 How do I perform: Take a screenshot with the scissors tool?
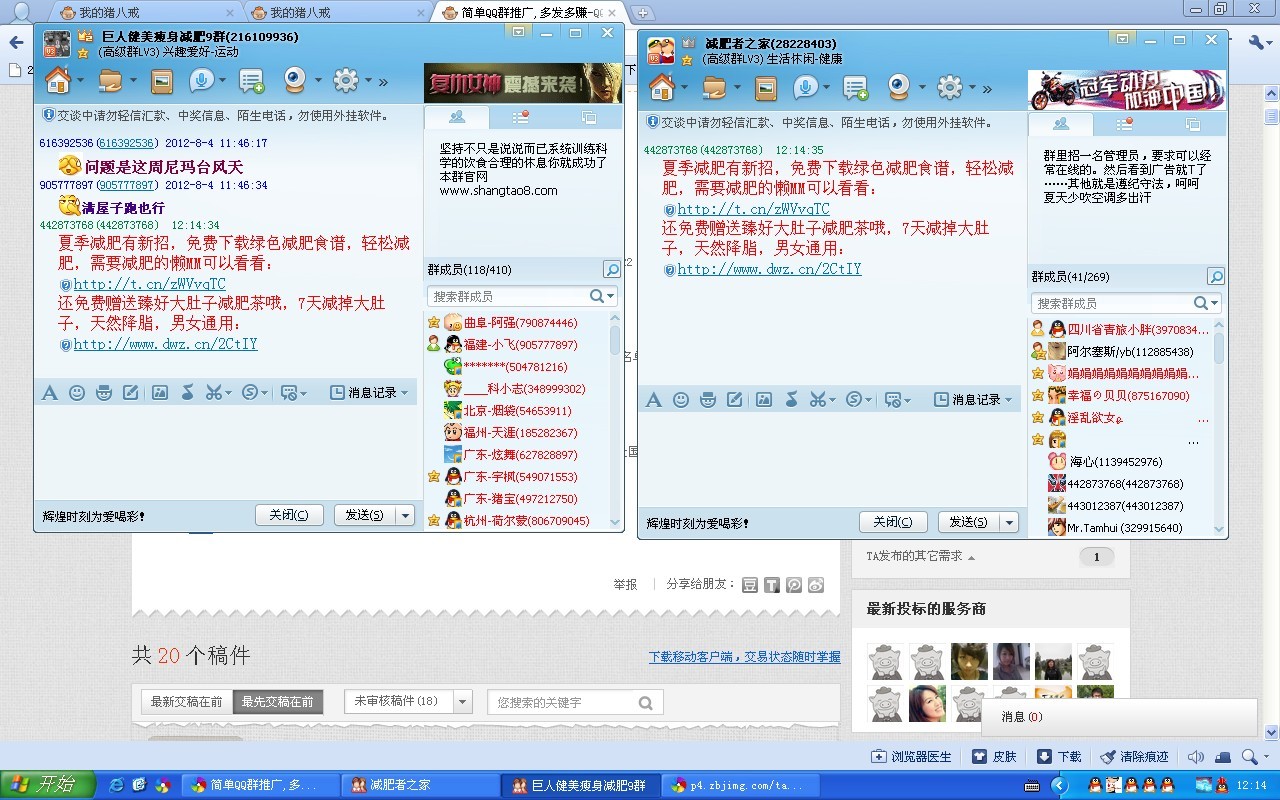coord(215,393)
